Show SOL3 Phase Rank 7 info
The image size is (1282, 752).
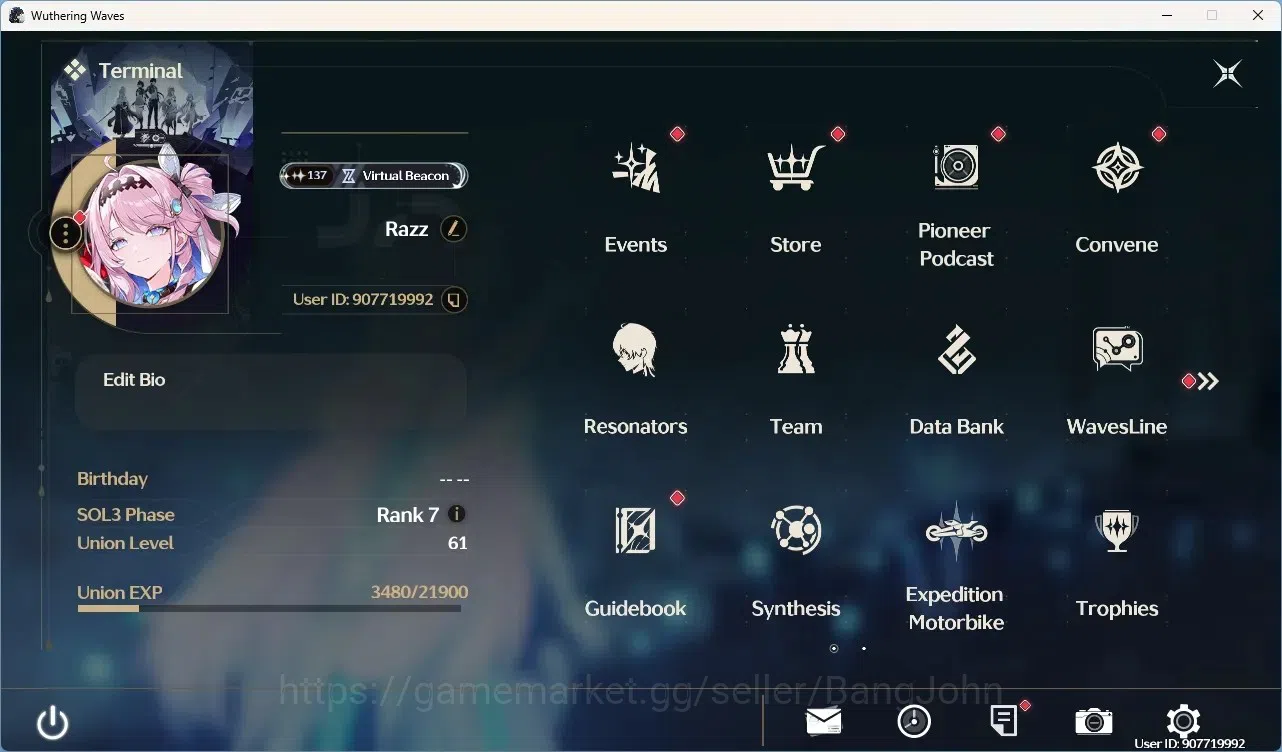457,514
